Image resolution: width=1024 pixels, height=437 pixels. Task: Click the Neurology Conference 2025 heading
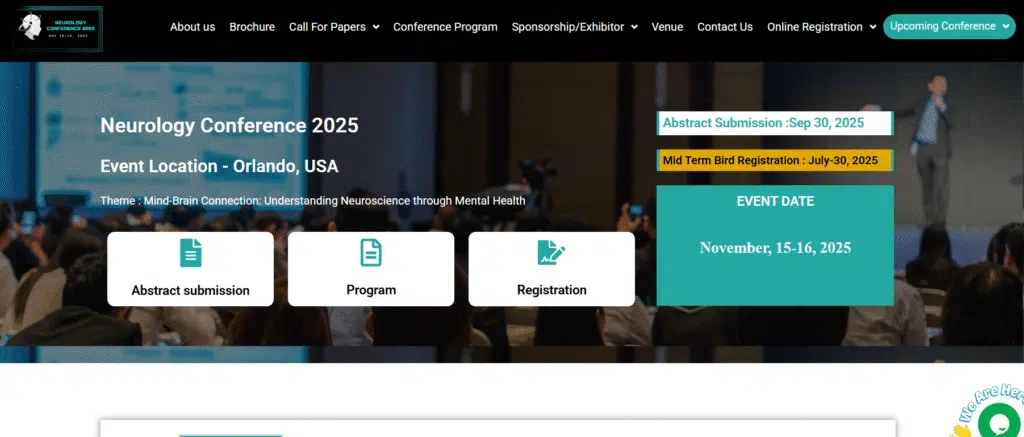tap(229, 125)
